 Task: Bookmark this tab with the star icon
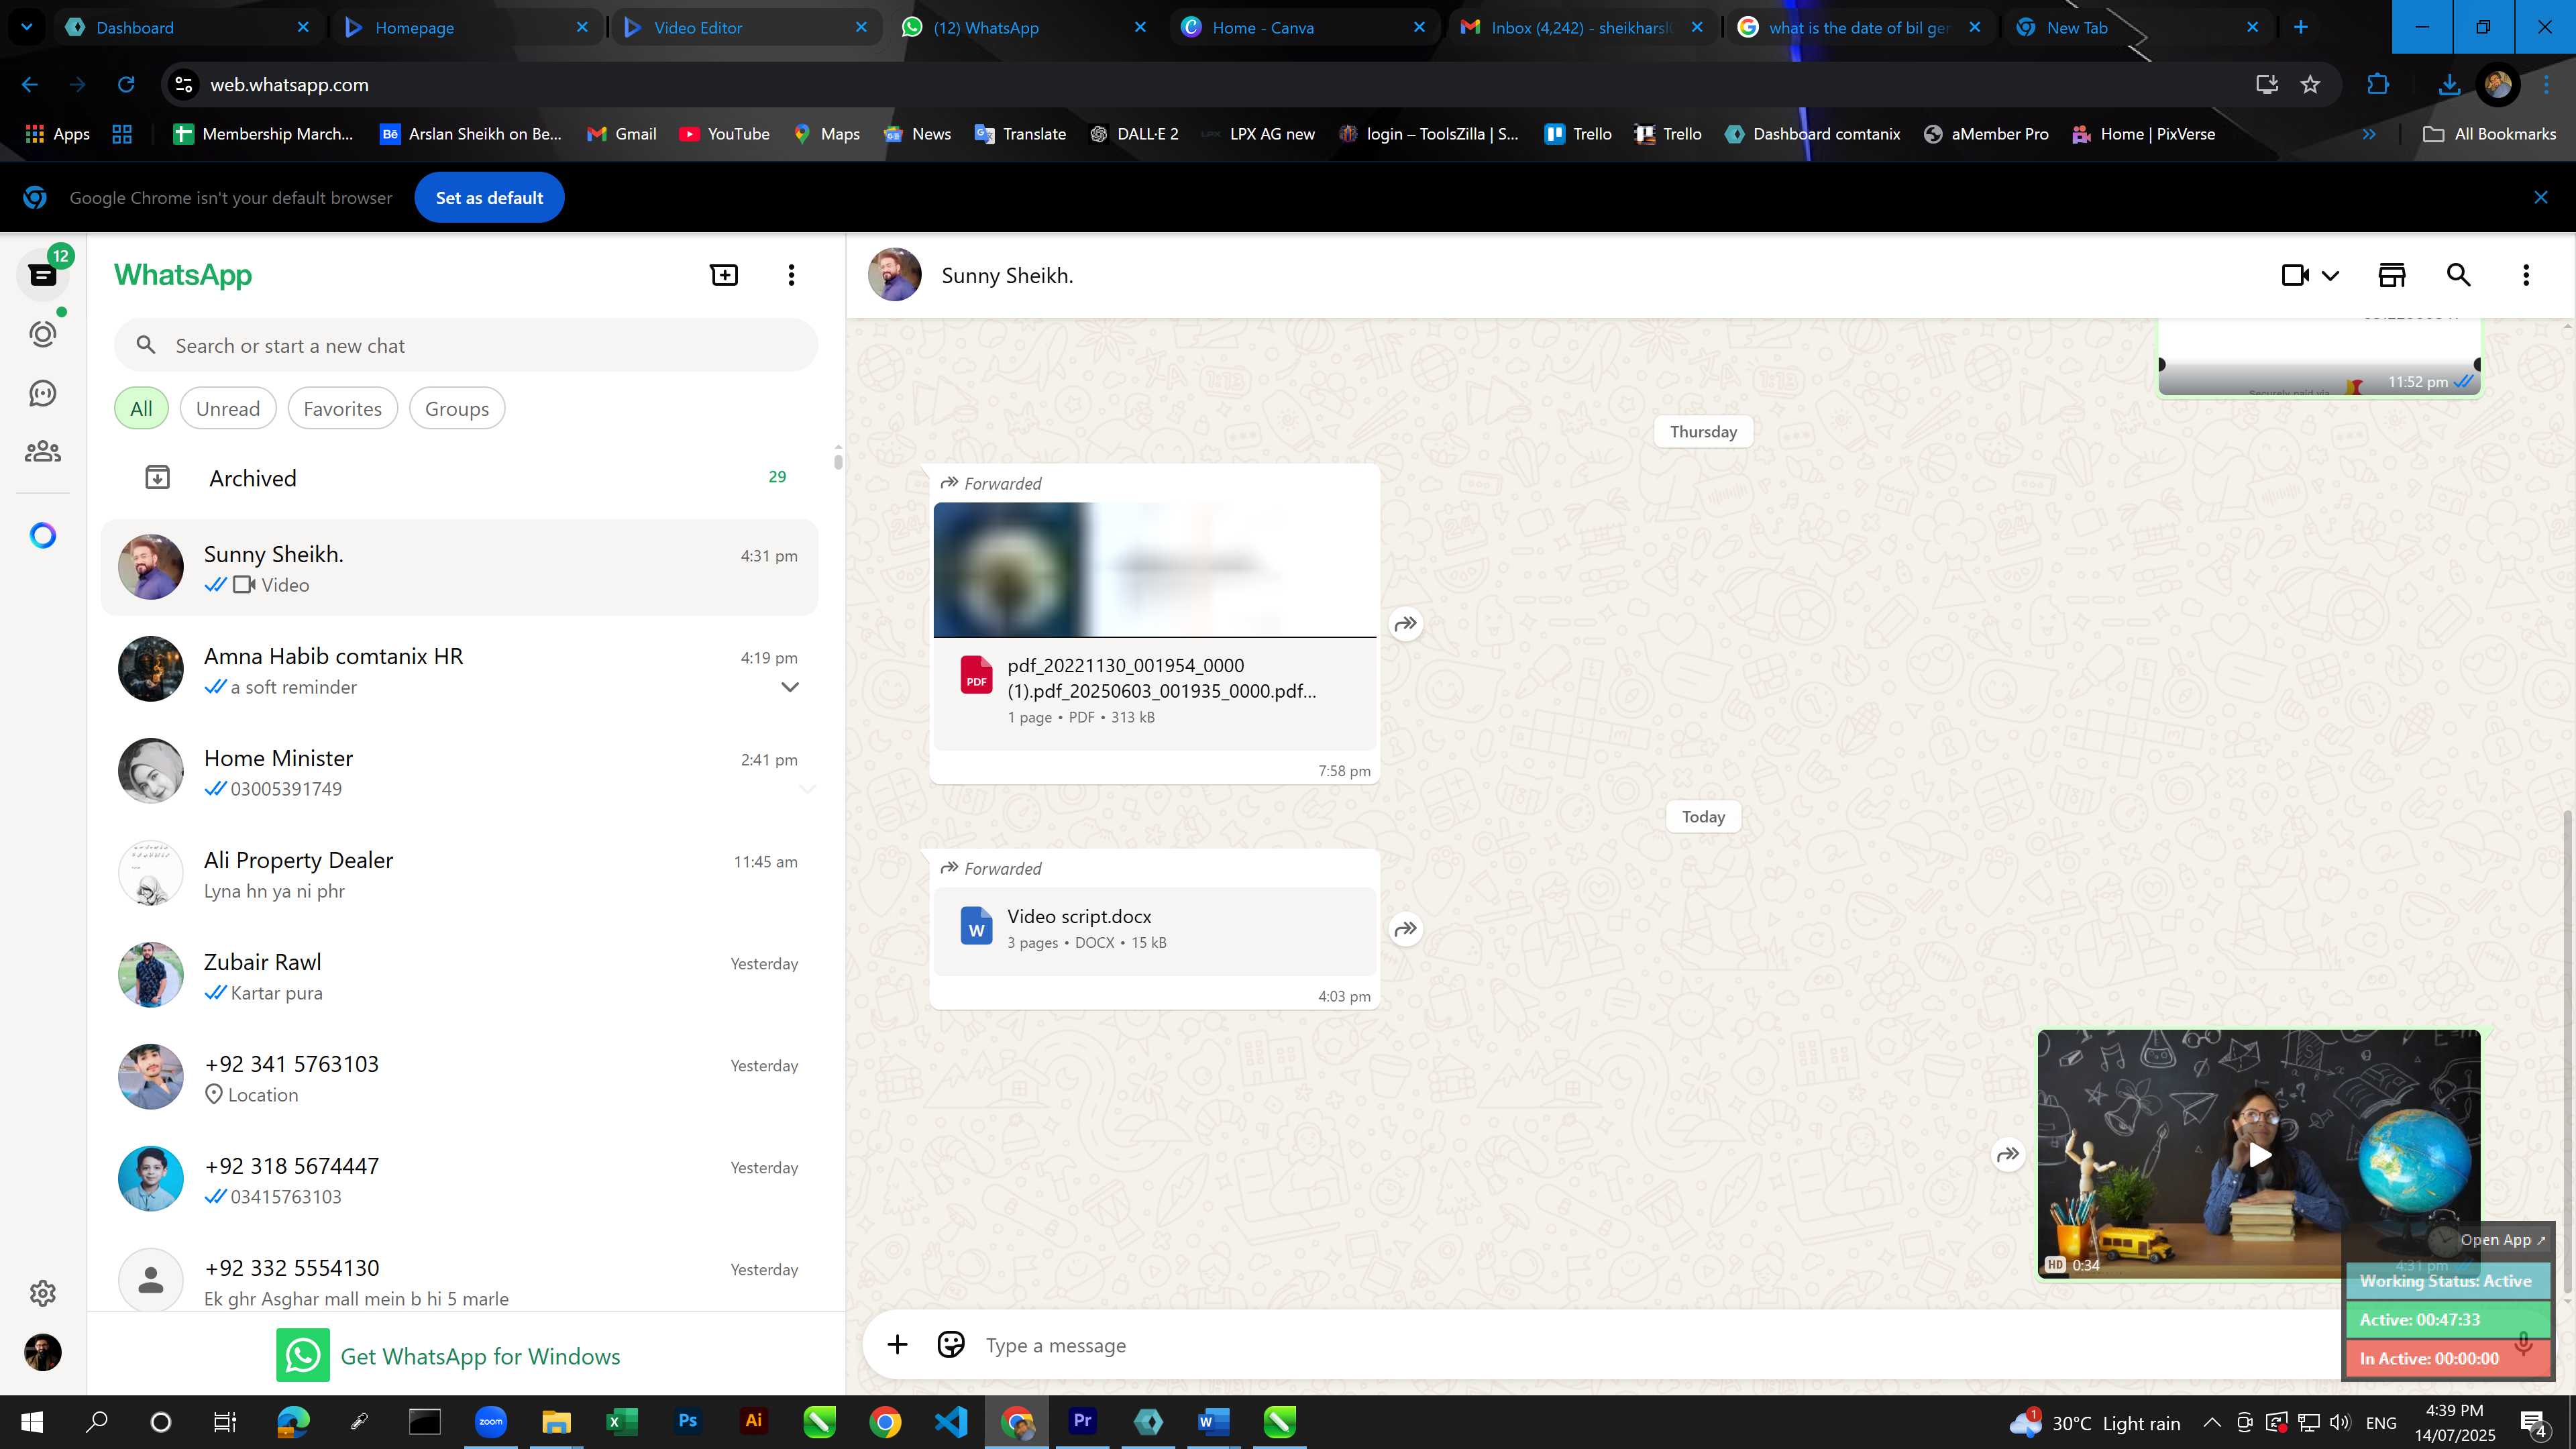(2310, 85)
